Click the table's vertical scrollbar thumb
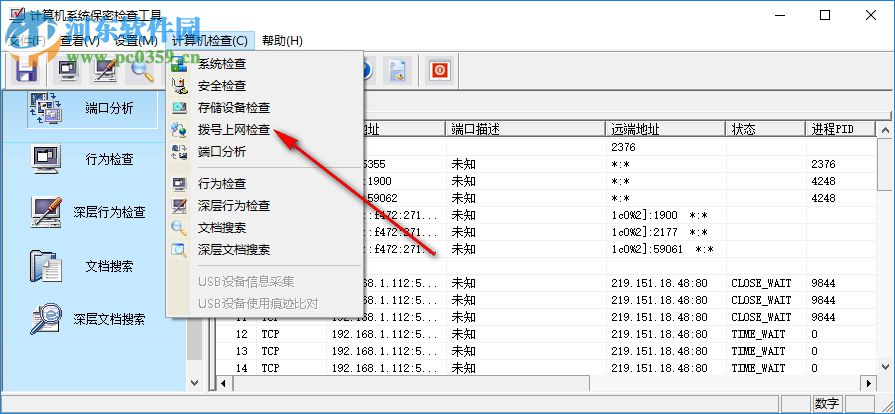Viewport: 895px width, 414px height. (x=885, y=163)
